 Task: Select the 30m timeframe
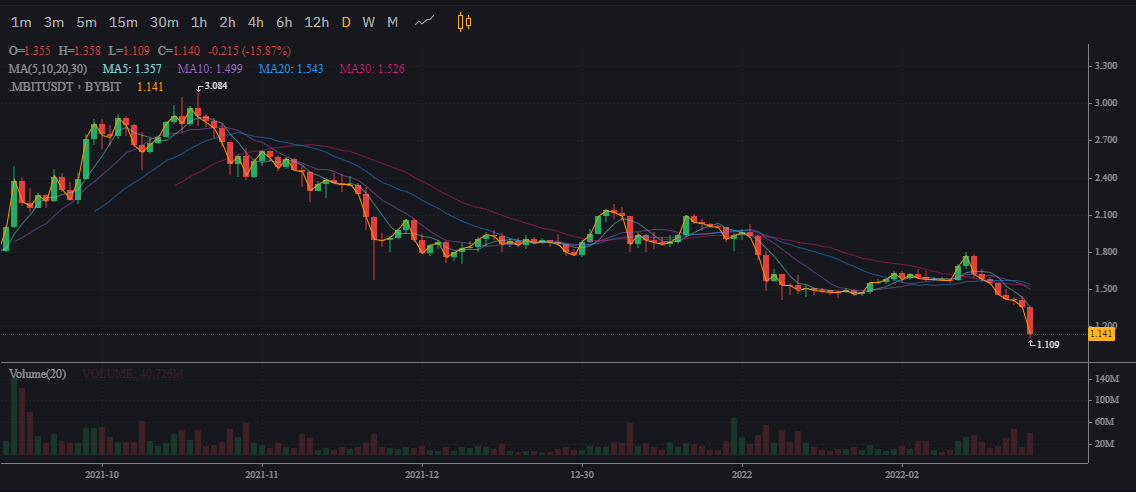click(x=164, y=22)
